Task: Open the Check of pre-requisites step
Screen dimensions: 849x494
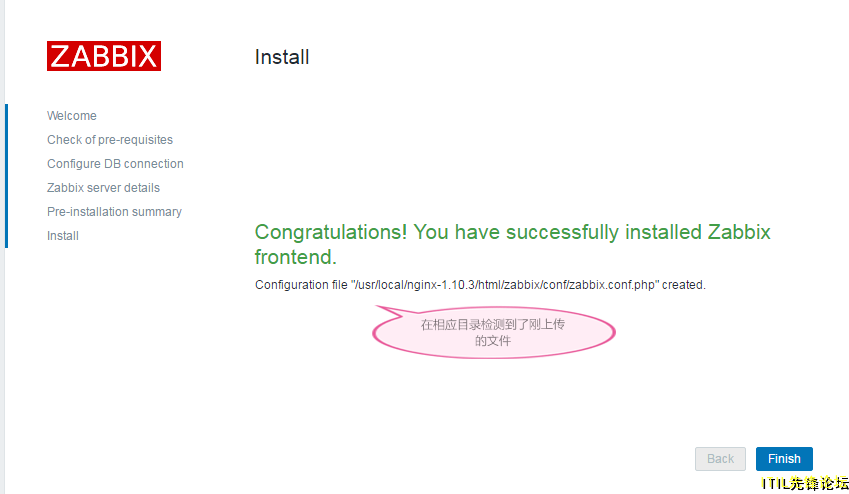Action: [110, 140]
